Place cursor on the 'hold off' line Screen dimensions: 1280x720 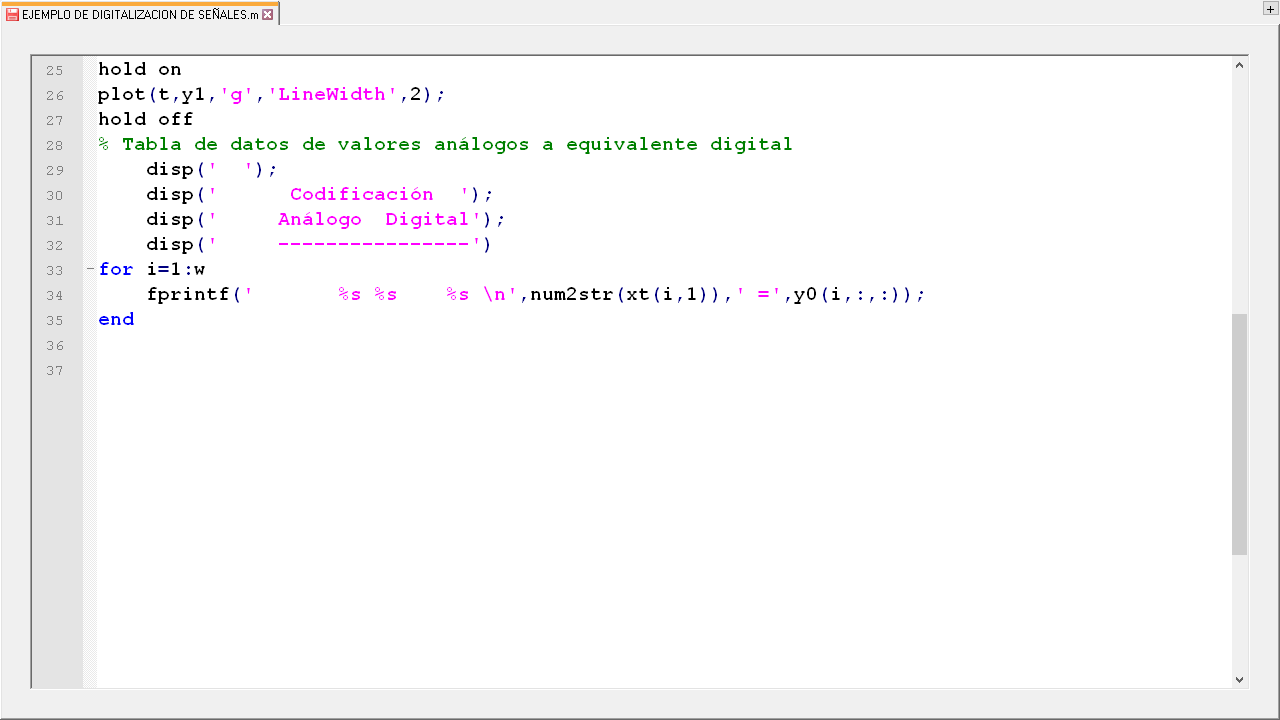pyautogui.click(x=146, y=119)
